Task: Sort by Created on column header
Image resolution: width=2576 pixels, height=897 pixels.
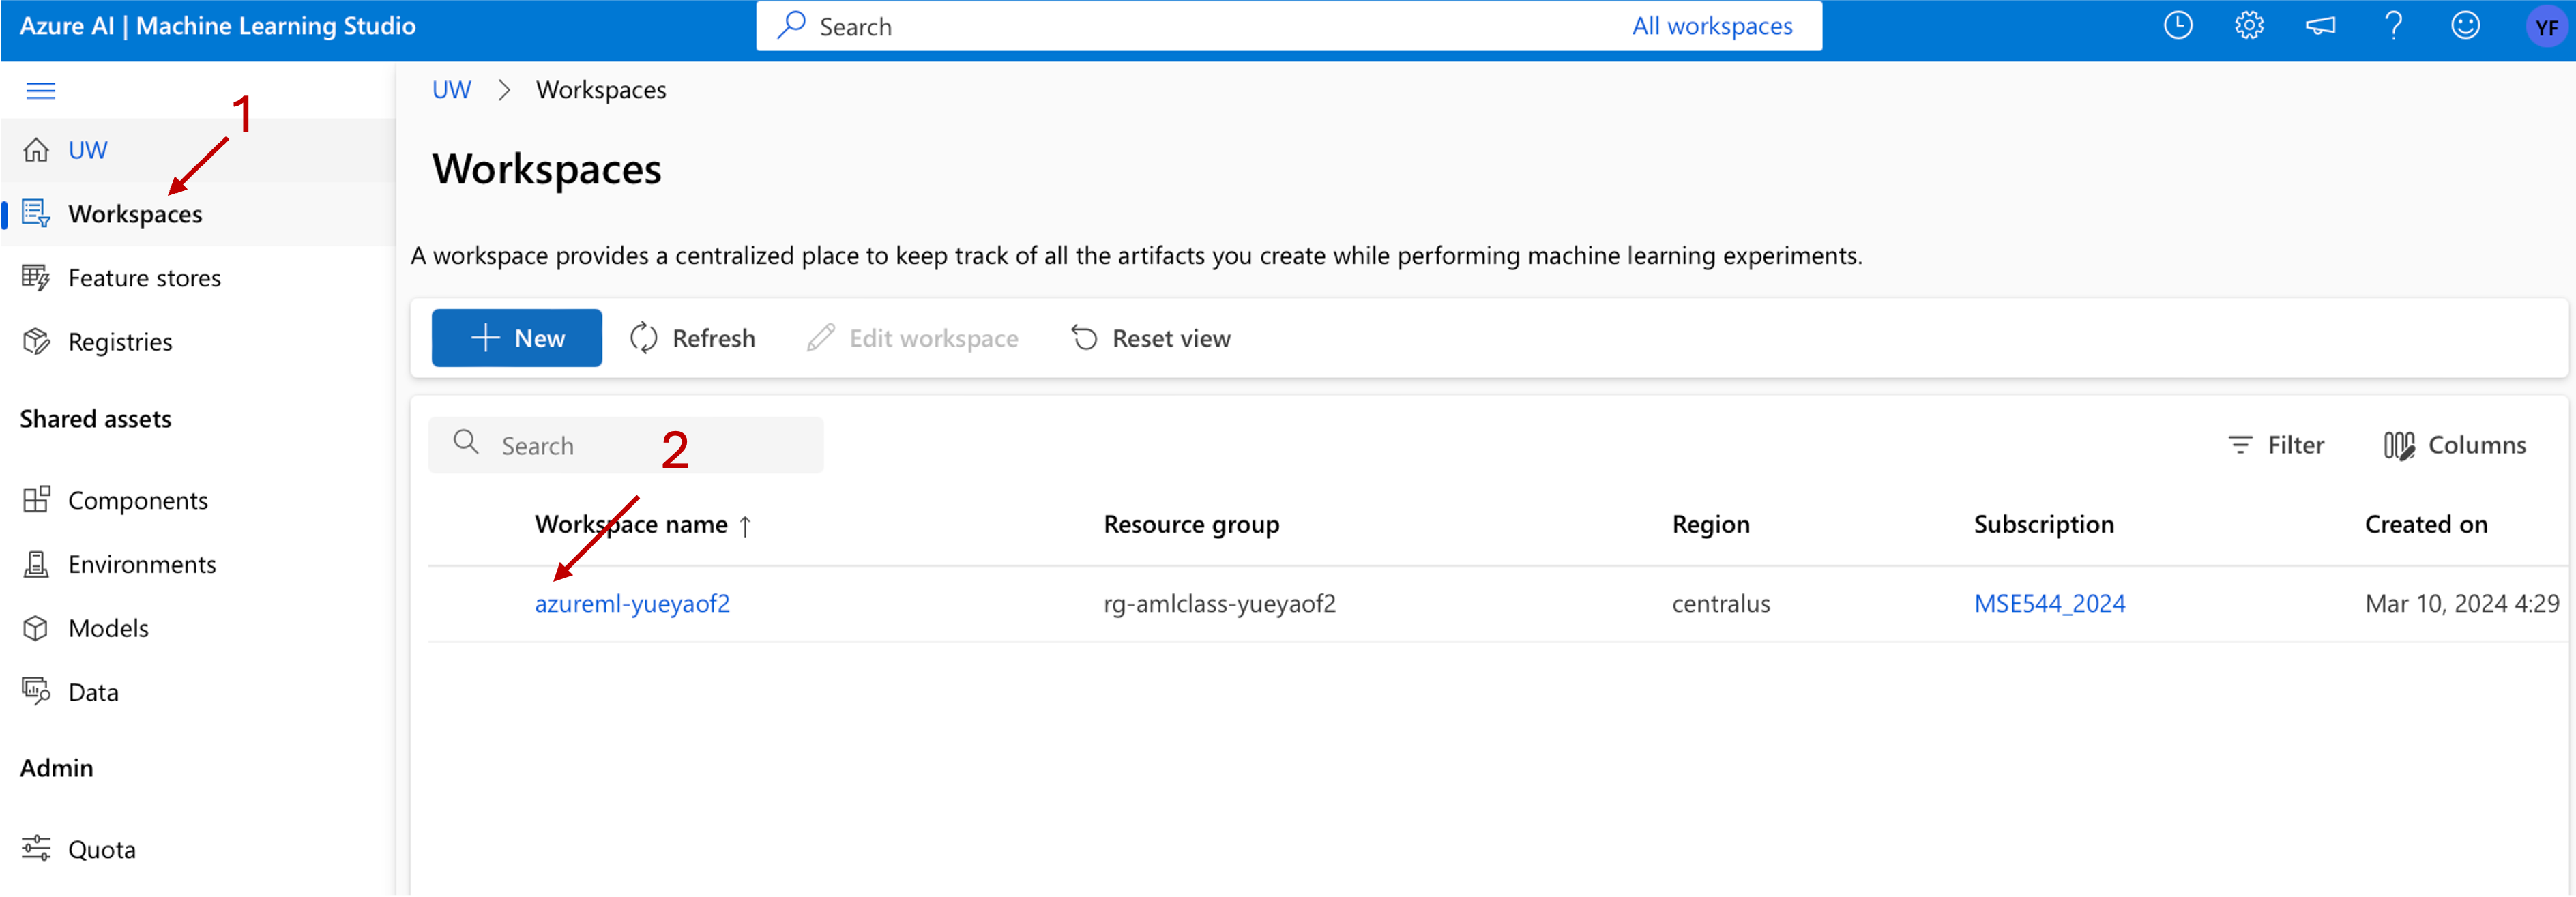Action: [x=2426, y=524]
